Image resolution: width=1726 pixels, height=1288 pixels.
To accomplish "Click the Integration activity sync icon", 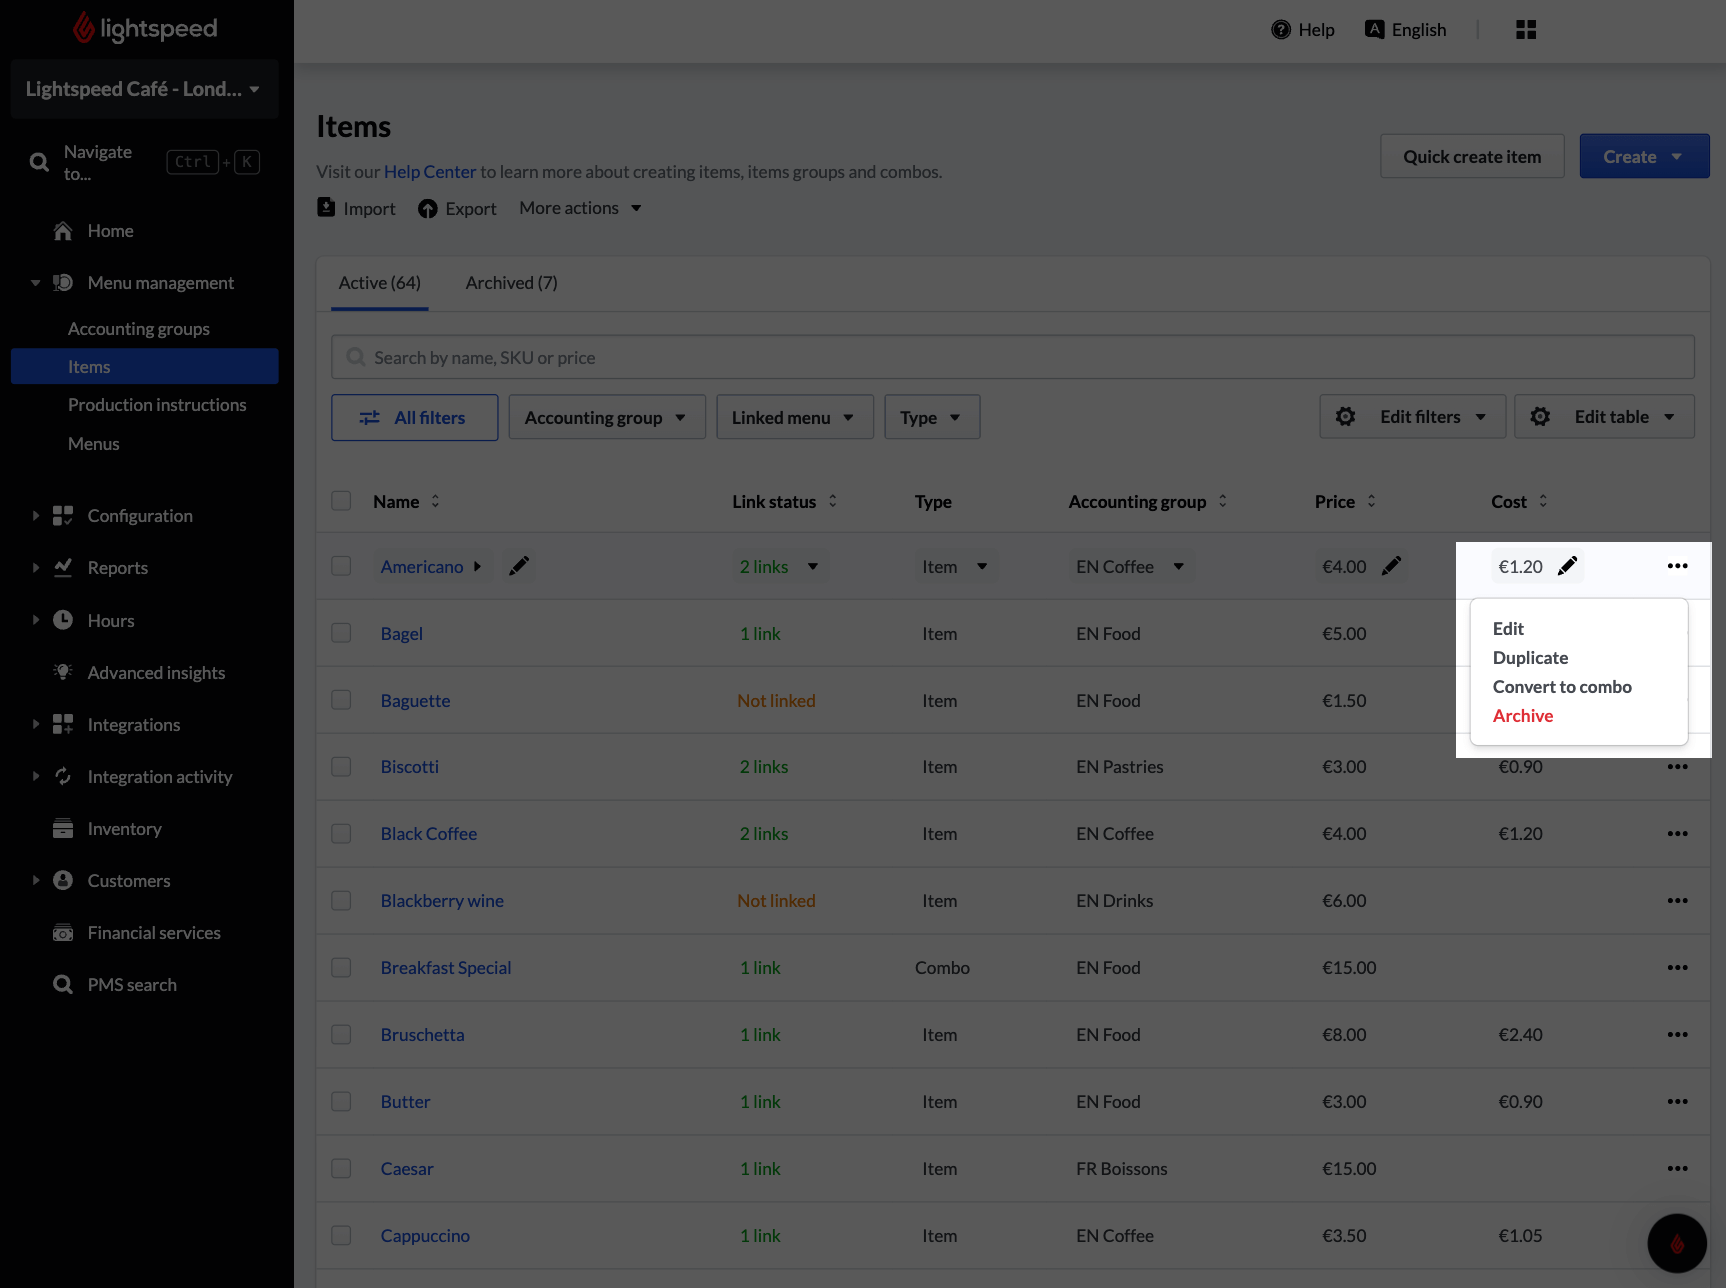I will pyautogui.click(x=63, y=776).
